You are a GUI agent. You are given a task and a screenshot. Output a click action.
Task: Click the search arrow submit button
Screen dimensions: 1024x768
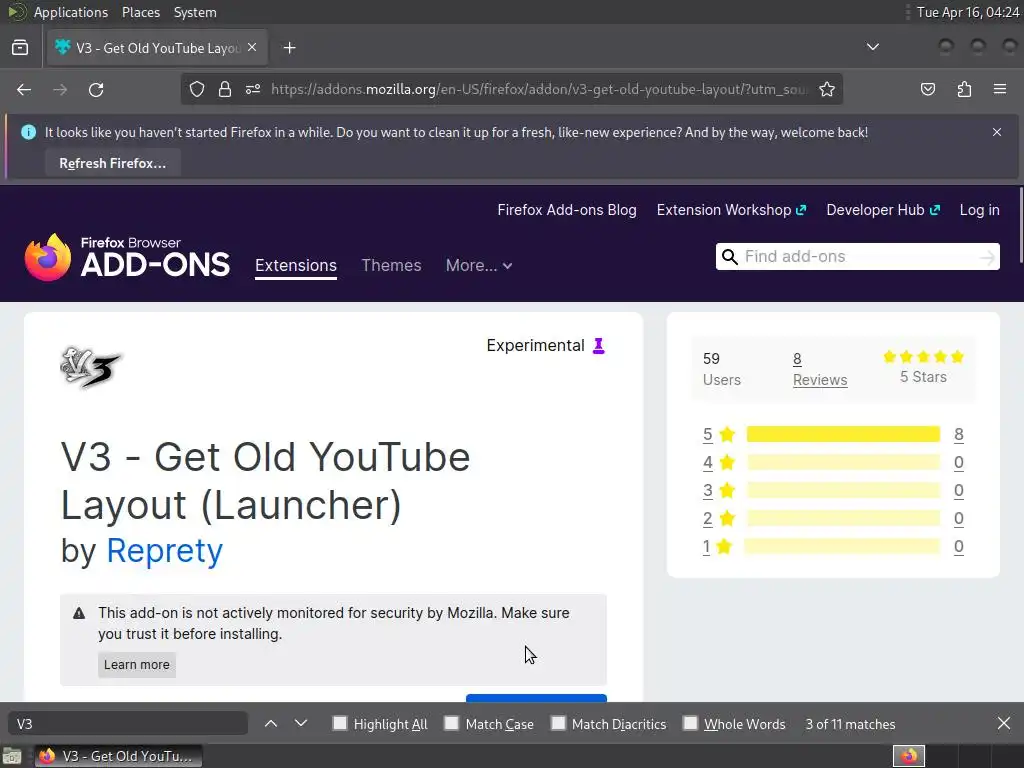987,257
